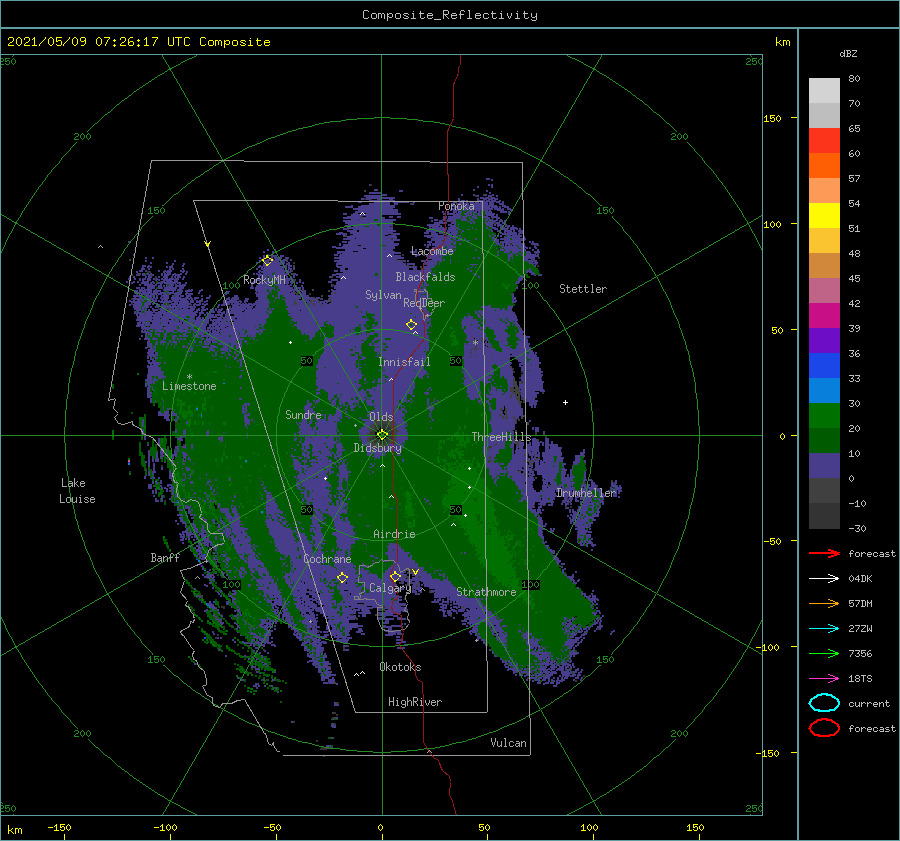Click the Ponoka label
Screen dimensions: 900x841
456,206
